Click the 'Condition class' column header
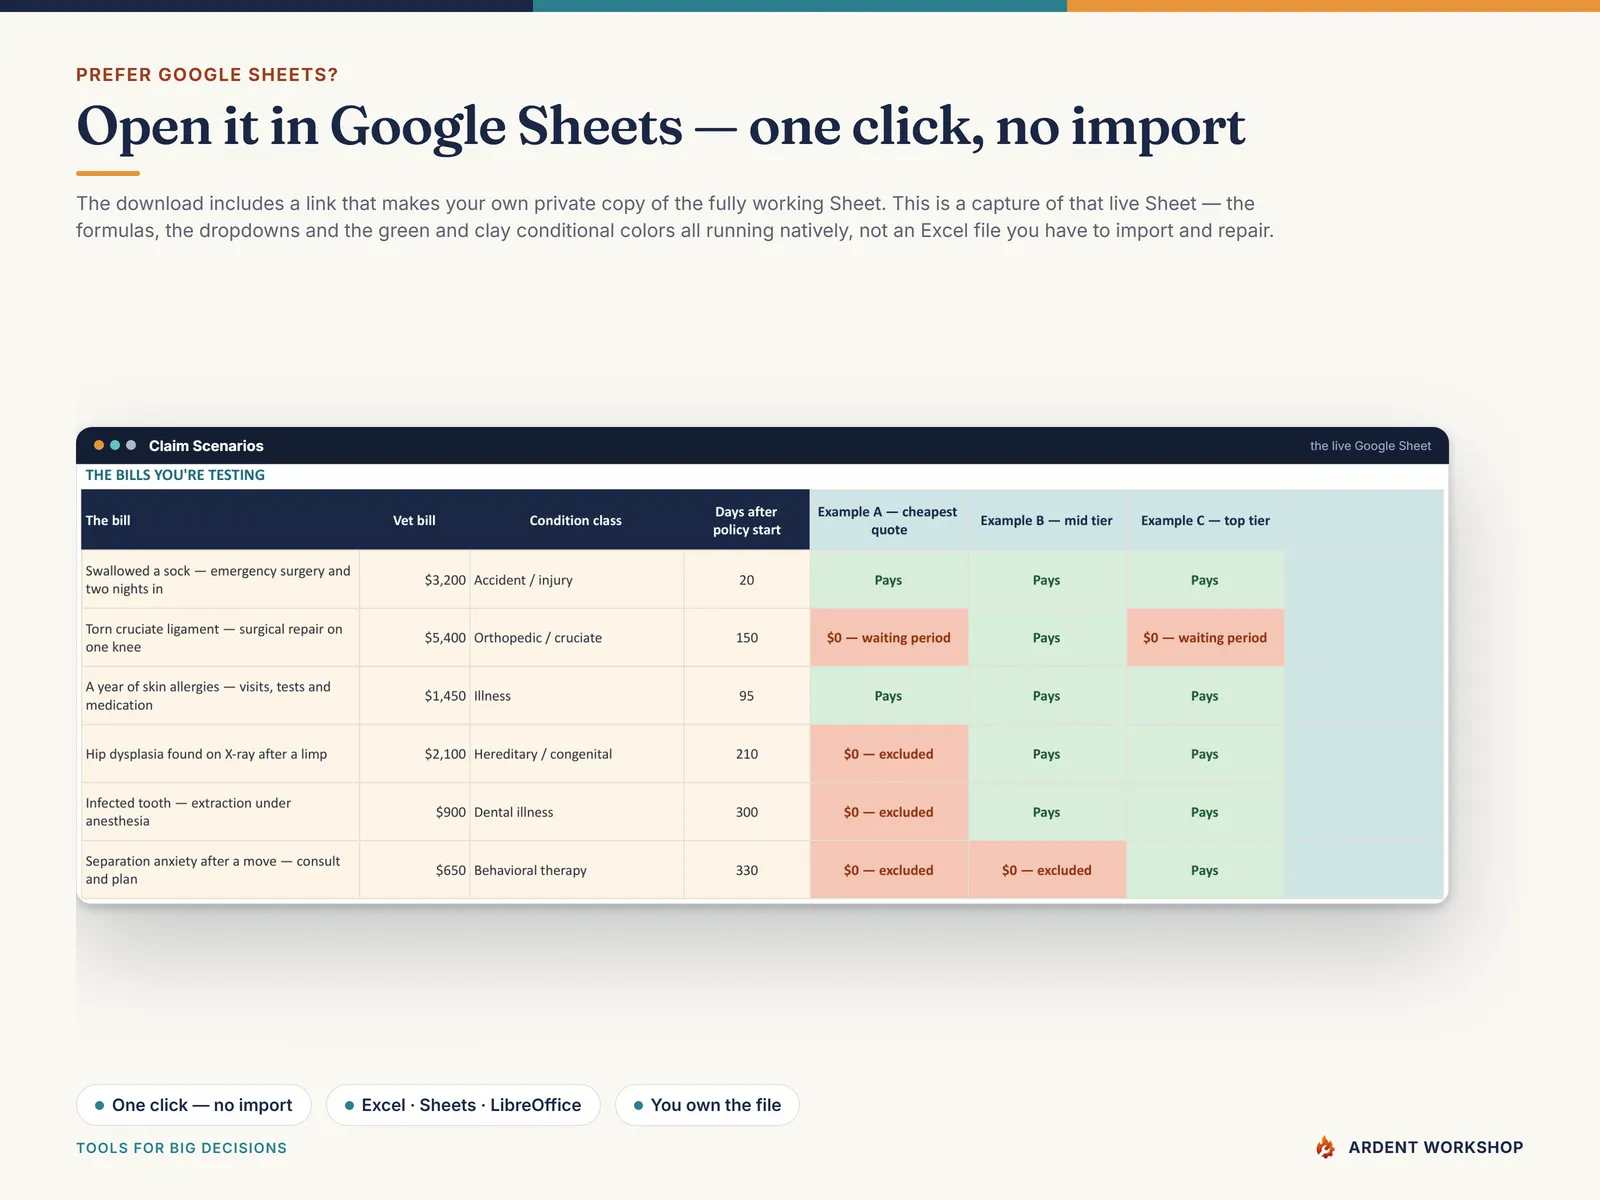This screenshot has height=1200, width=1600. click(x=576, y=520)
